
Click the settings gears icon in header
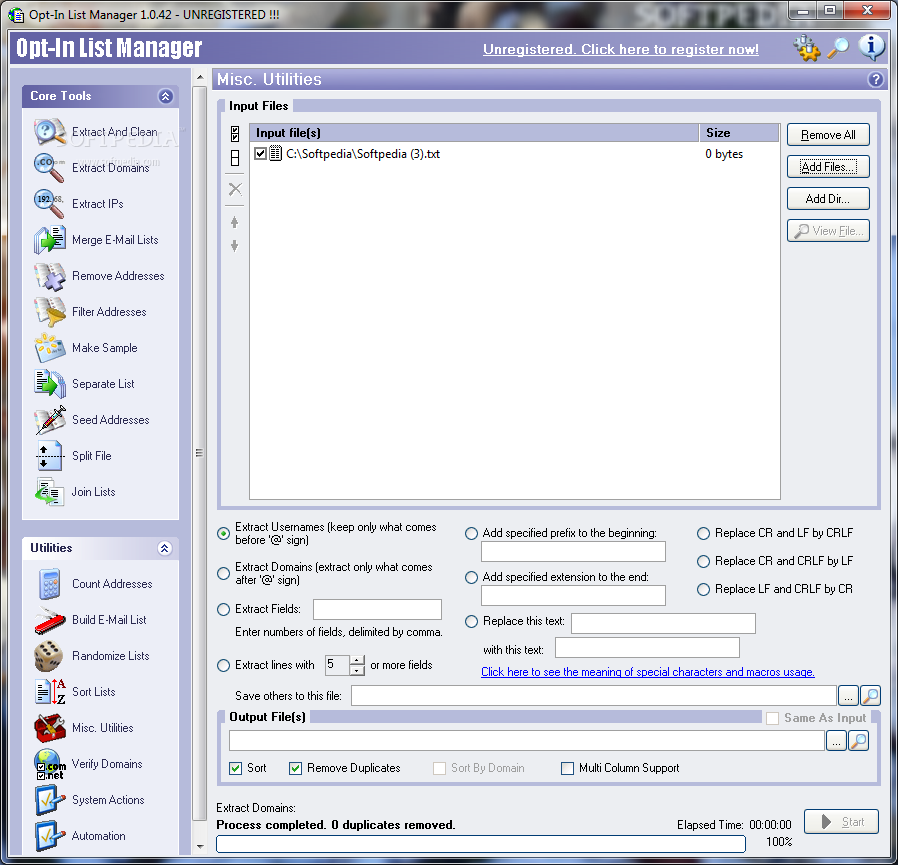coord(807,48)
